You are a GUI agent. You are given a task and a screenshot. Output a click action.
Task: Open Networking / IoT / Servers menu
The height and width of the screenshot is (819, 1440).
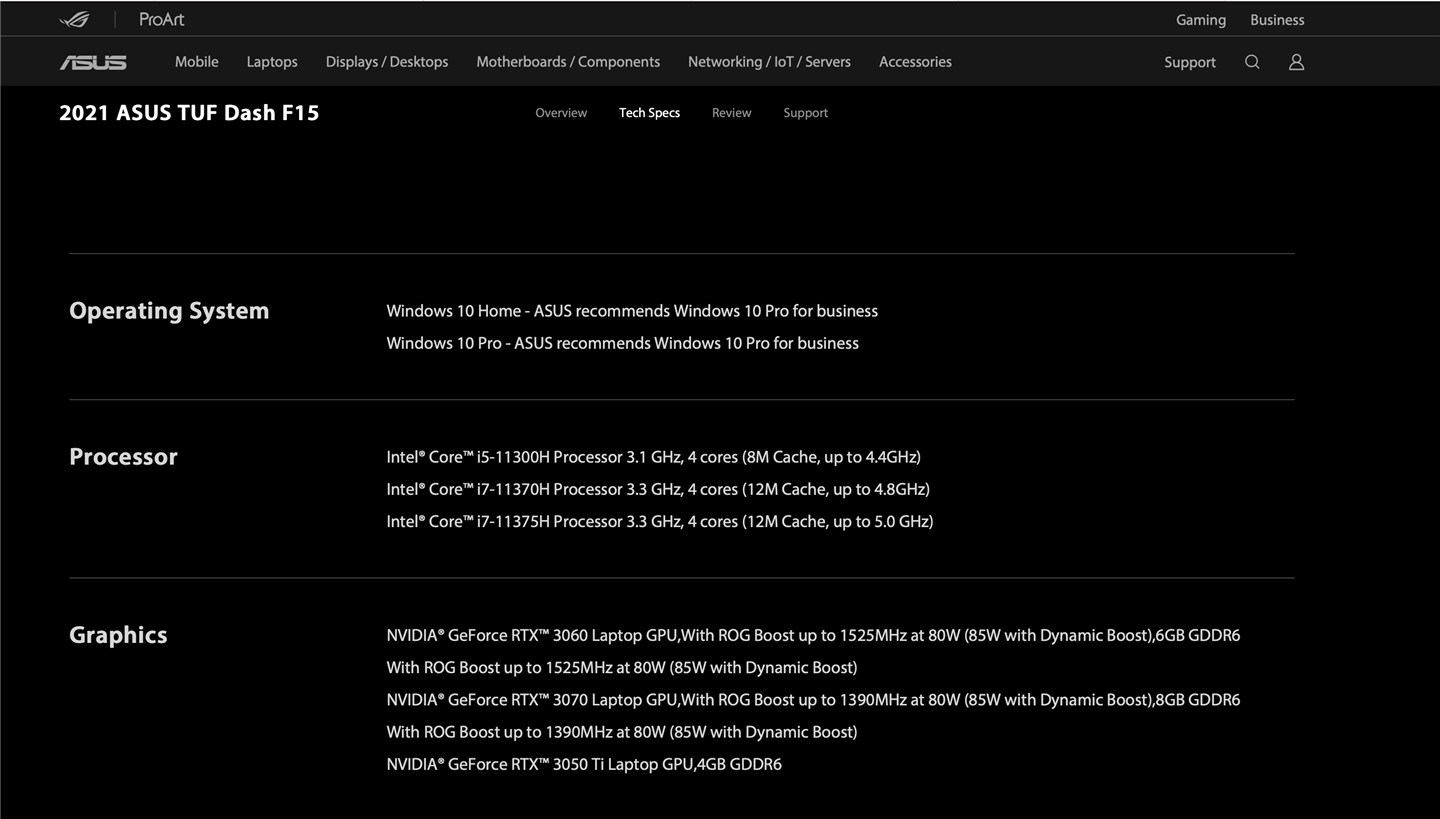pyautogui.click(x=769, y=62)
